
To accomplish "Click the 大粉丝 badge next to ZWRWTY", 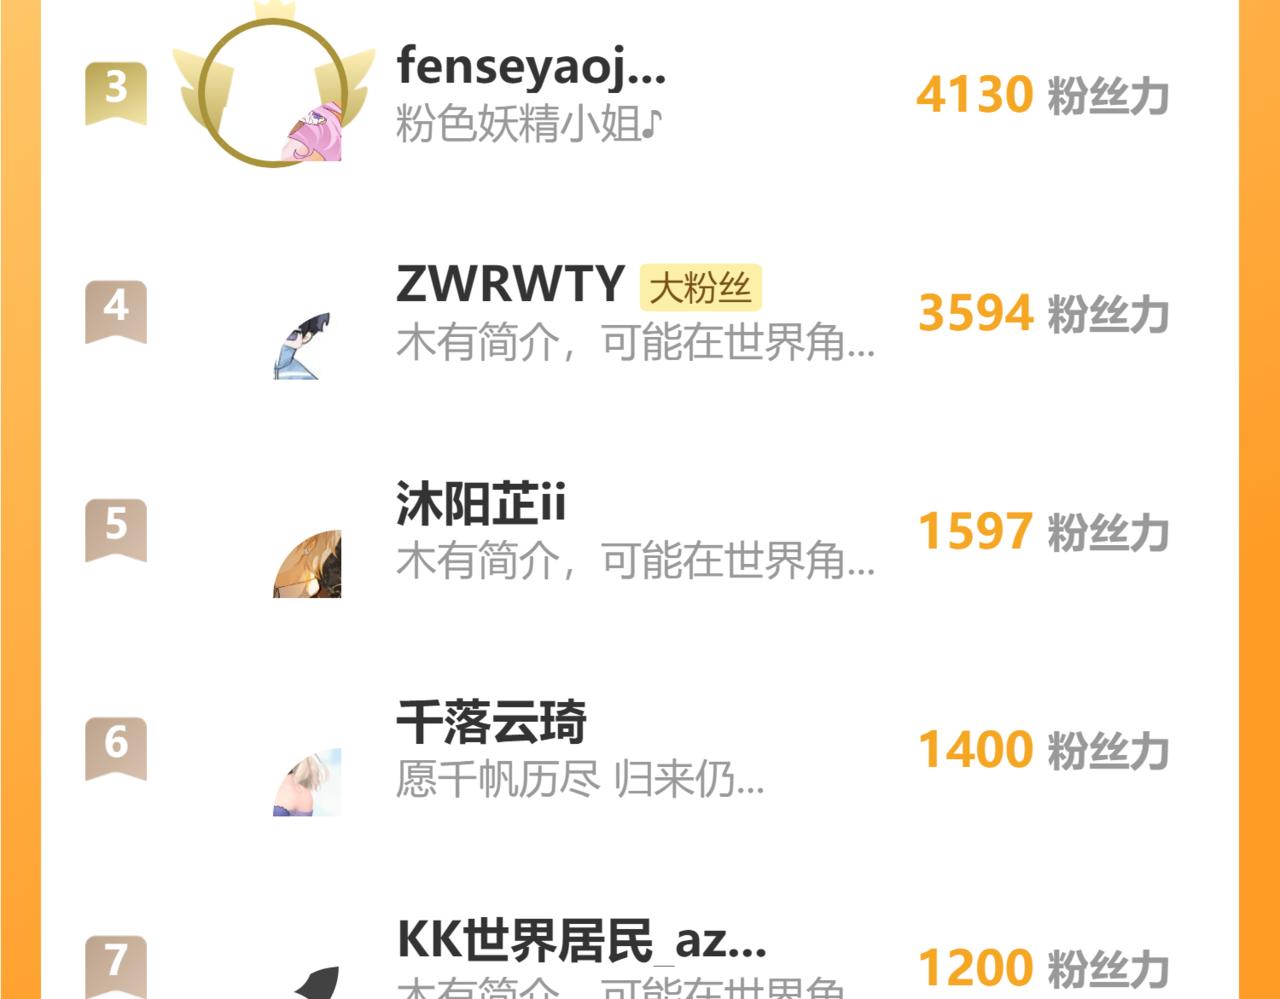I will tap(700, 288).
